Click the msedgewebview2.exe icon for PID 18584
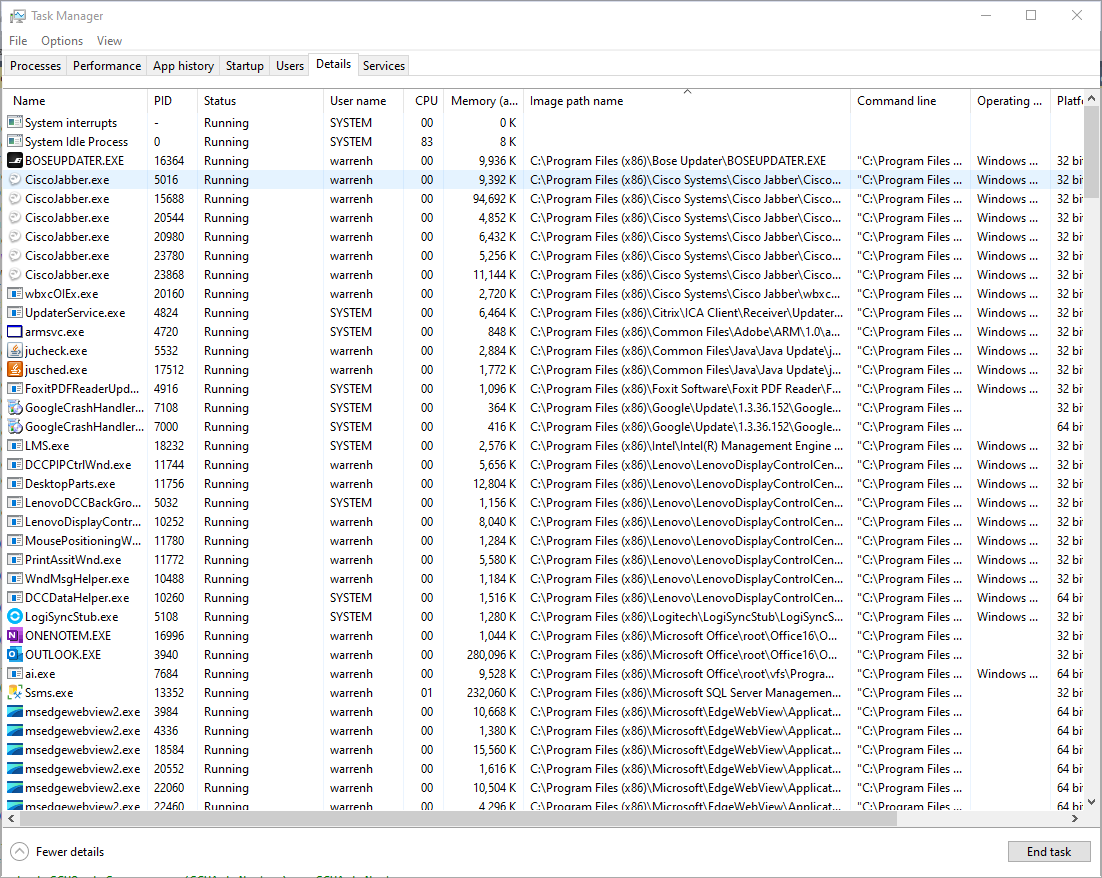The width and height of the screenshot is (1102, 878). [x=15, y=749]
